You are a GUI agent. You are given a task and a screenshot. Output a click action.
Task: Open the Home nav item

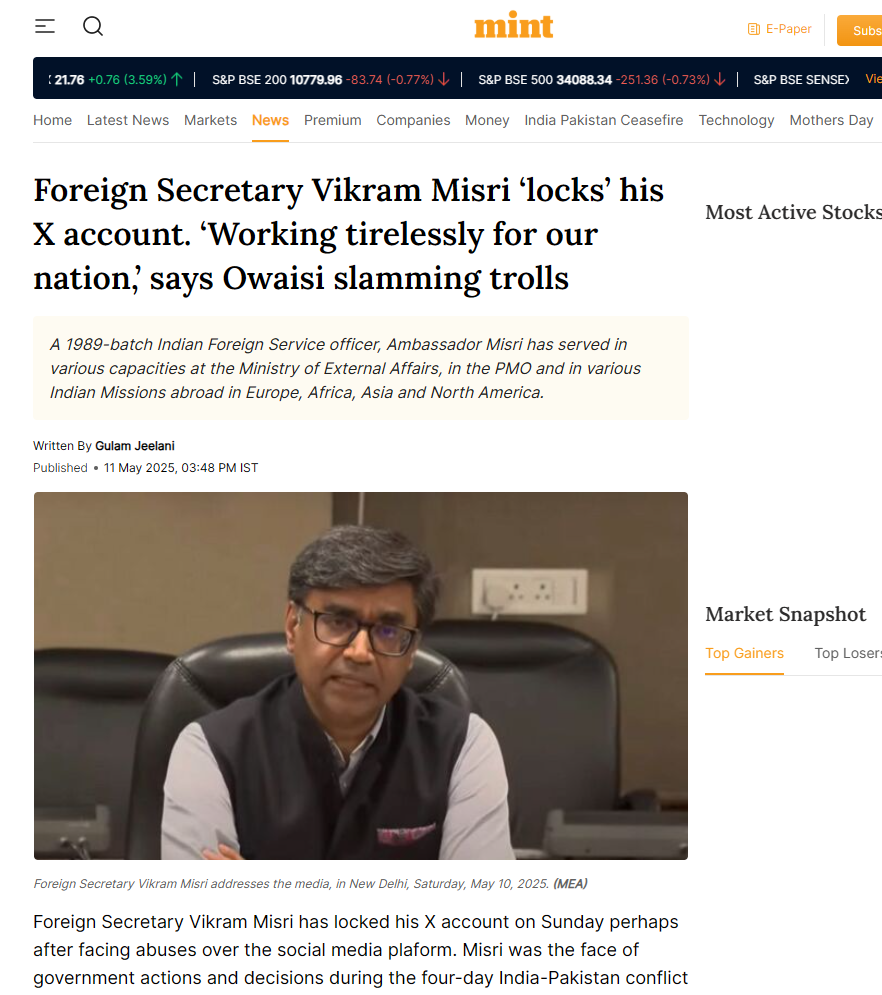point(53,120)
